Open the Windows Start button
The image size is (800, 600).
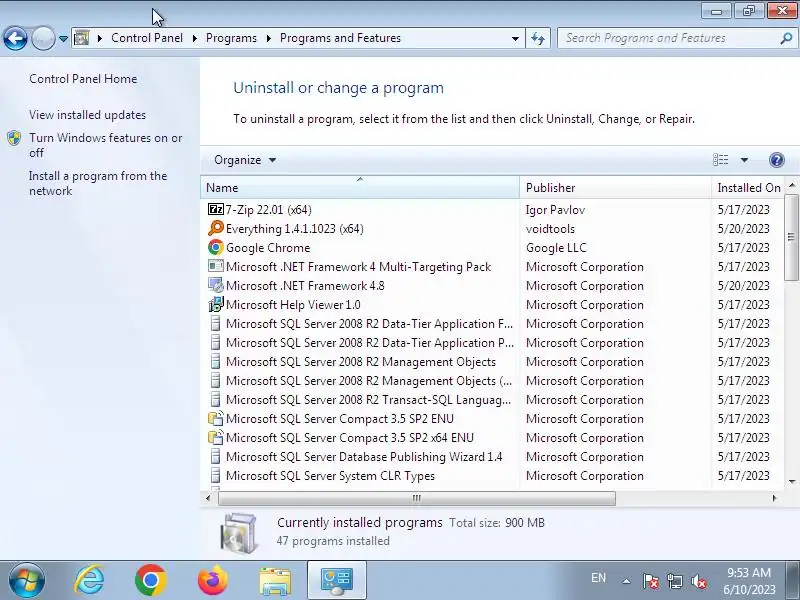click(x=27, y=581)
